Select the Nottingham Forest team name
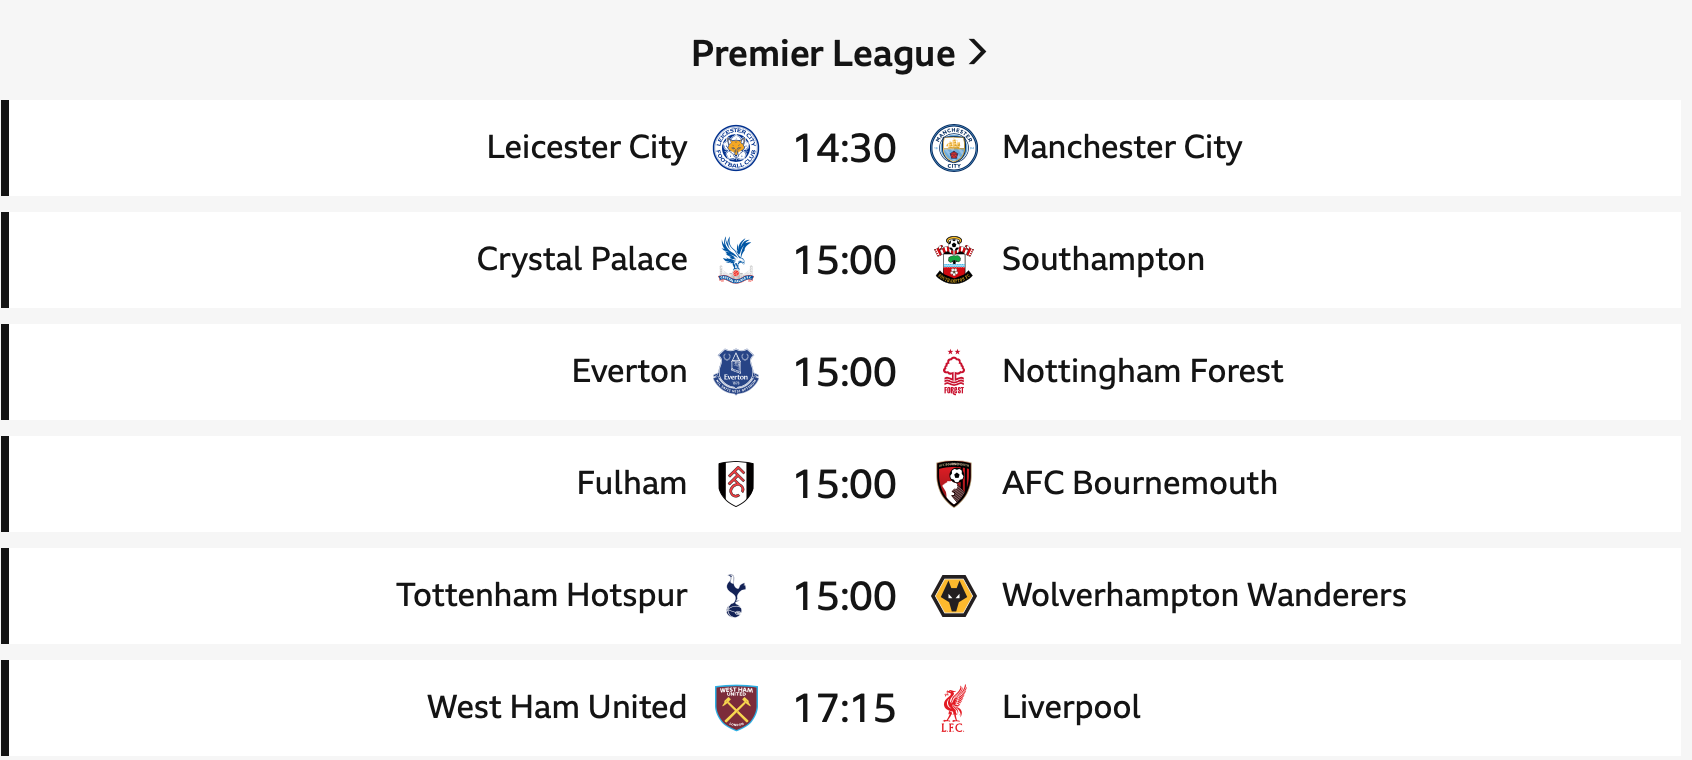The width and height of the screenshot is (1692, 760). (x=1142, y=372)
